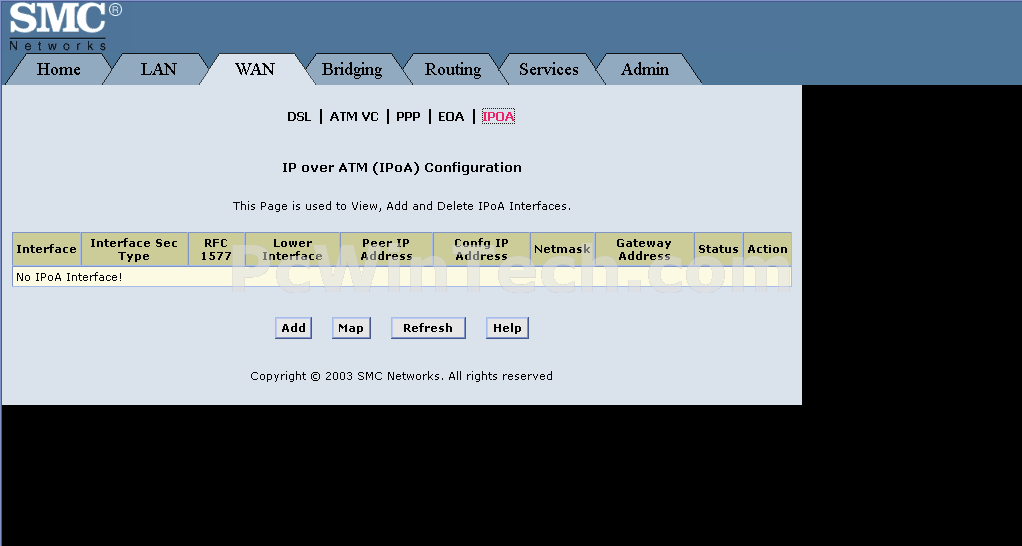Open the Admin tab
The image size is (1022, 546).
coord(645,69)
